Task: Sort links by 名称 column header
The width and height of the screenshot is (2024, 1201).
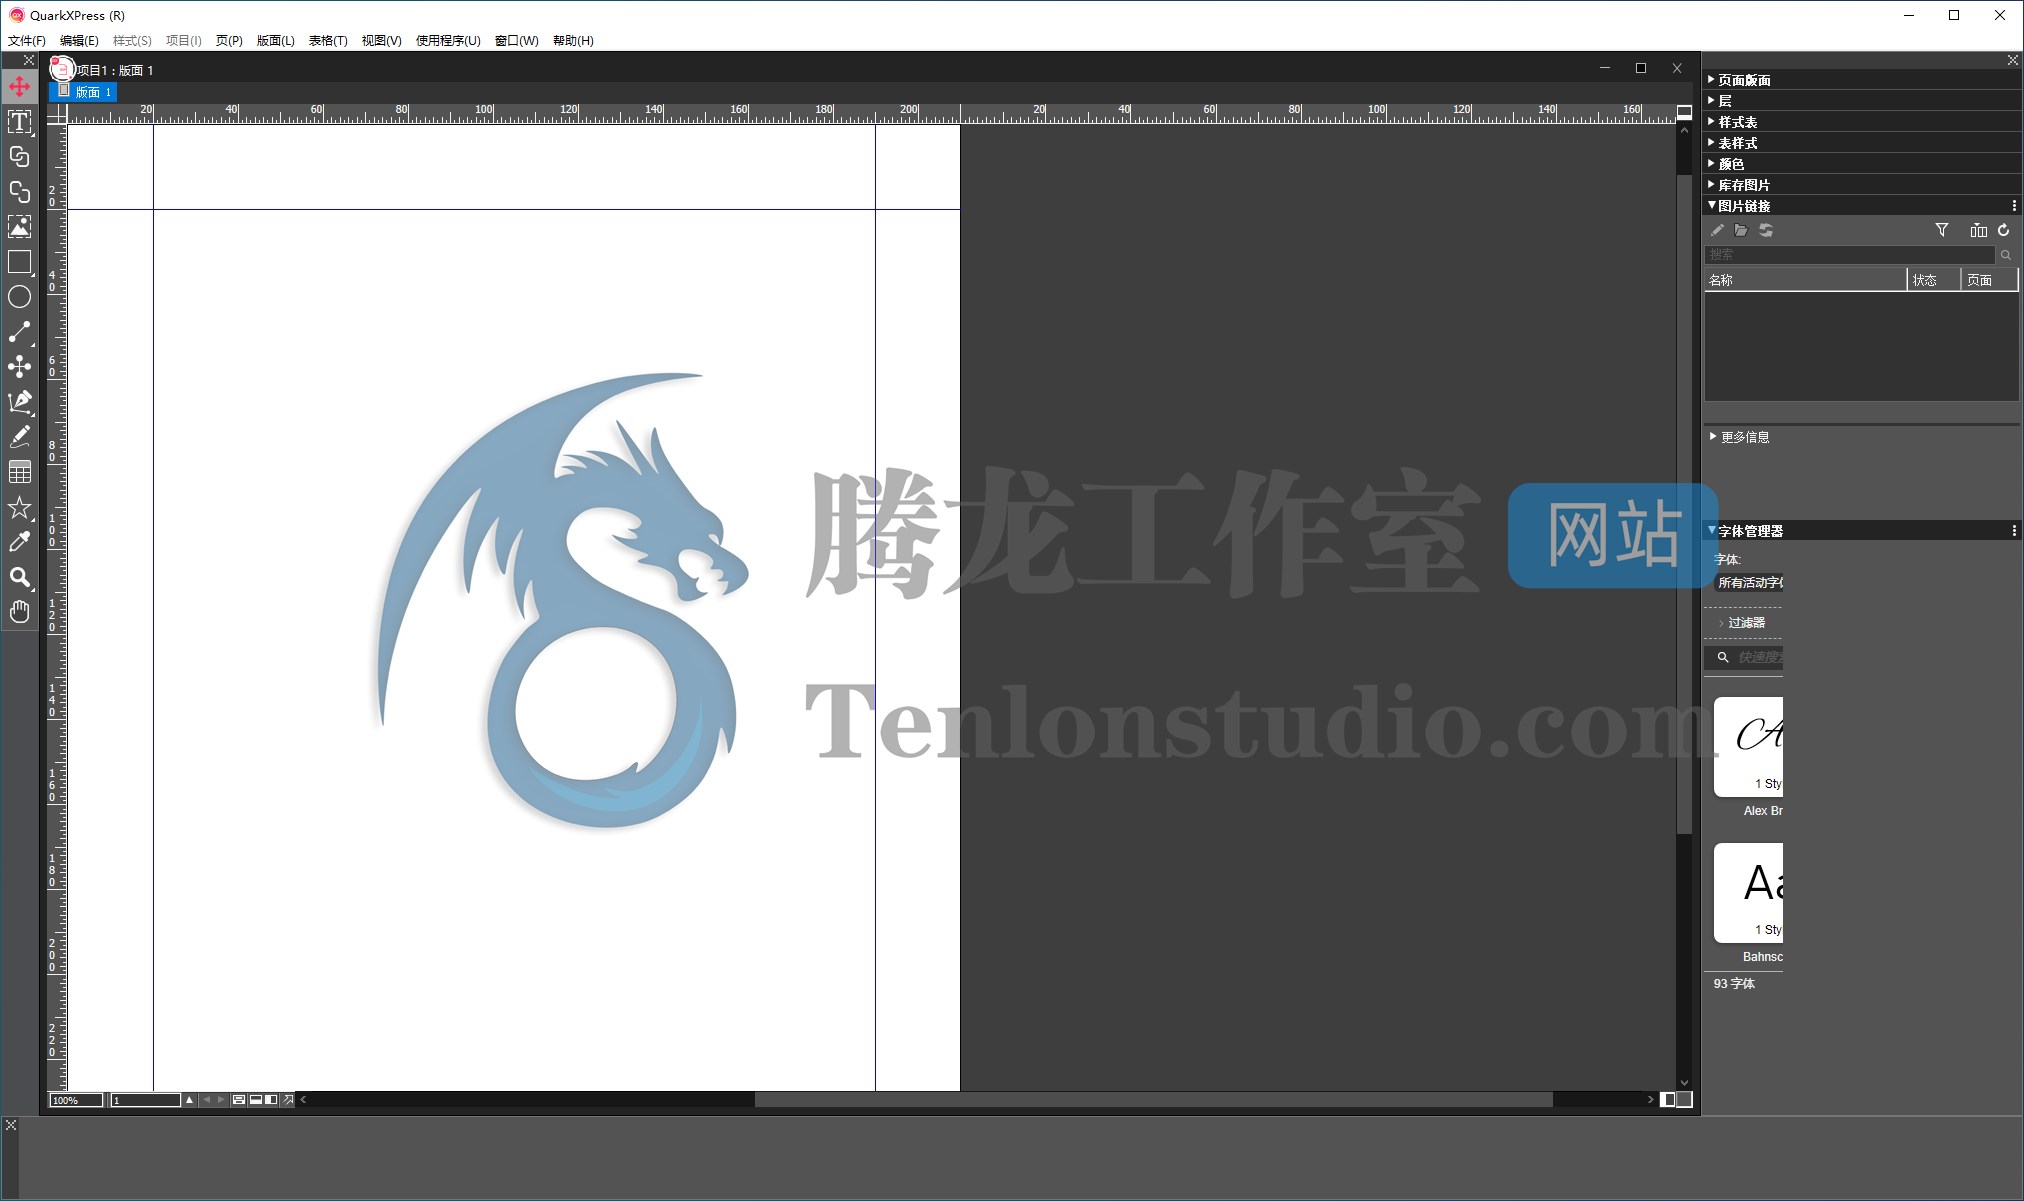Action: pyautogui.click(x=1805, y=280)
